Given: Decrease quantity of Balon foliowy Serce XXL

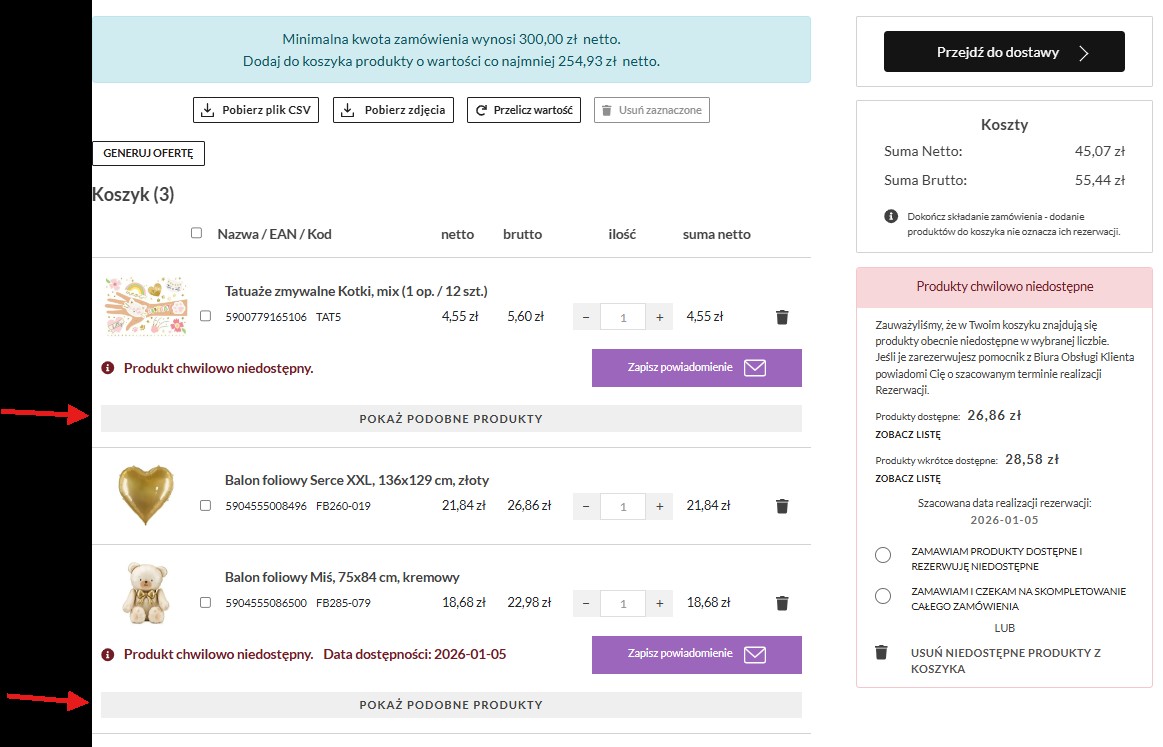Looking at the screenshot, I should [586, 506].
